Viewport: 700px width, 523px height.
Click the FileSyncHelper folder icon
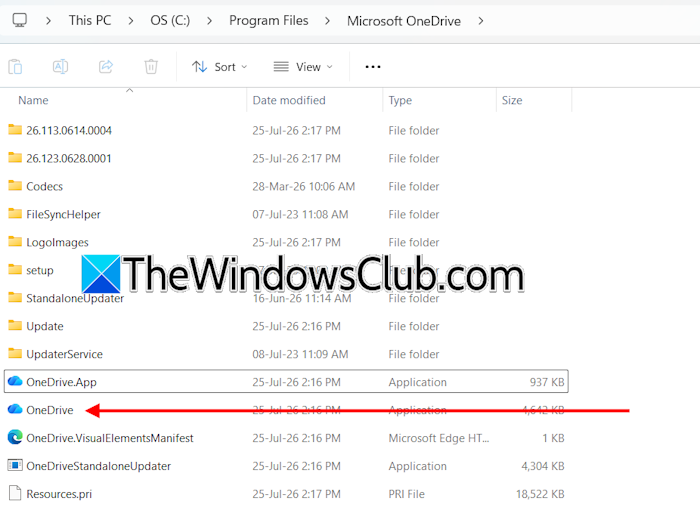tap(15, 214)
